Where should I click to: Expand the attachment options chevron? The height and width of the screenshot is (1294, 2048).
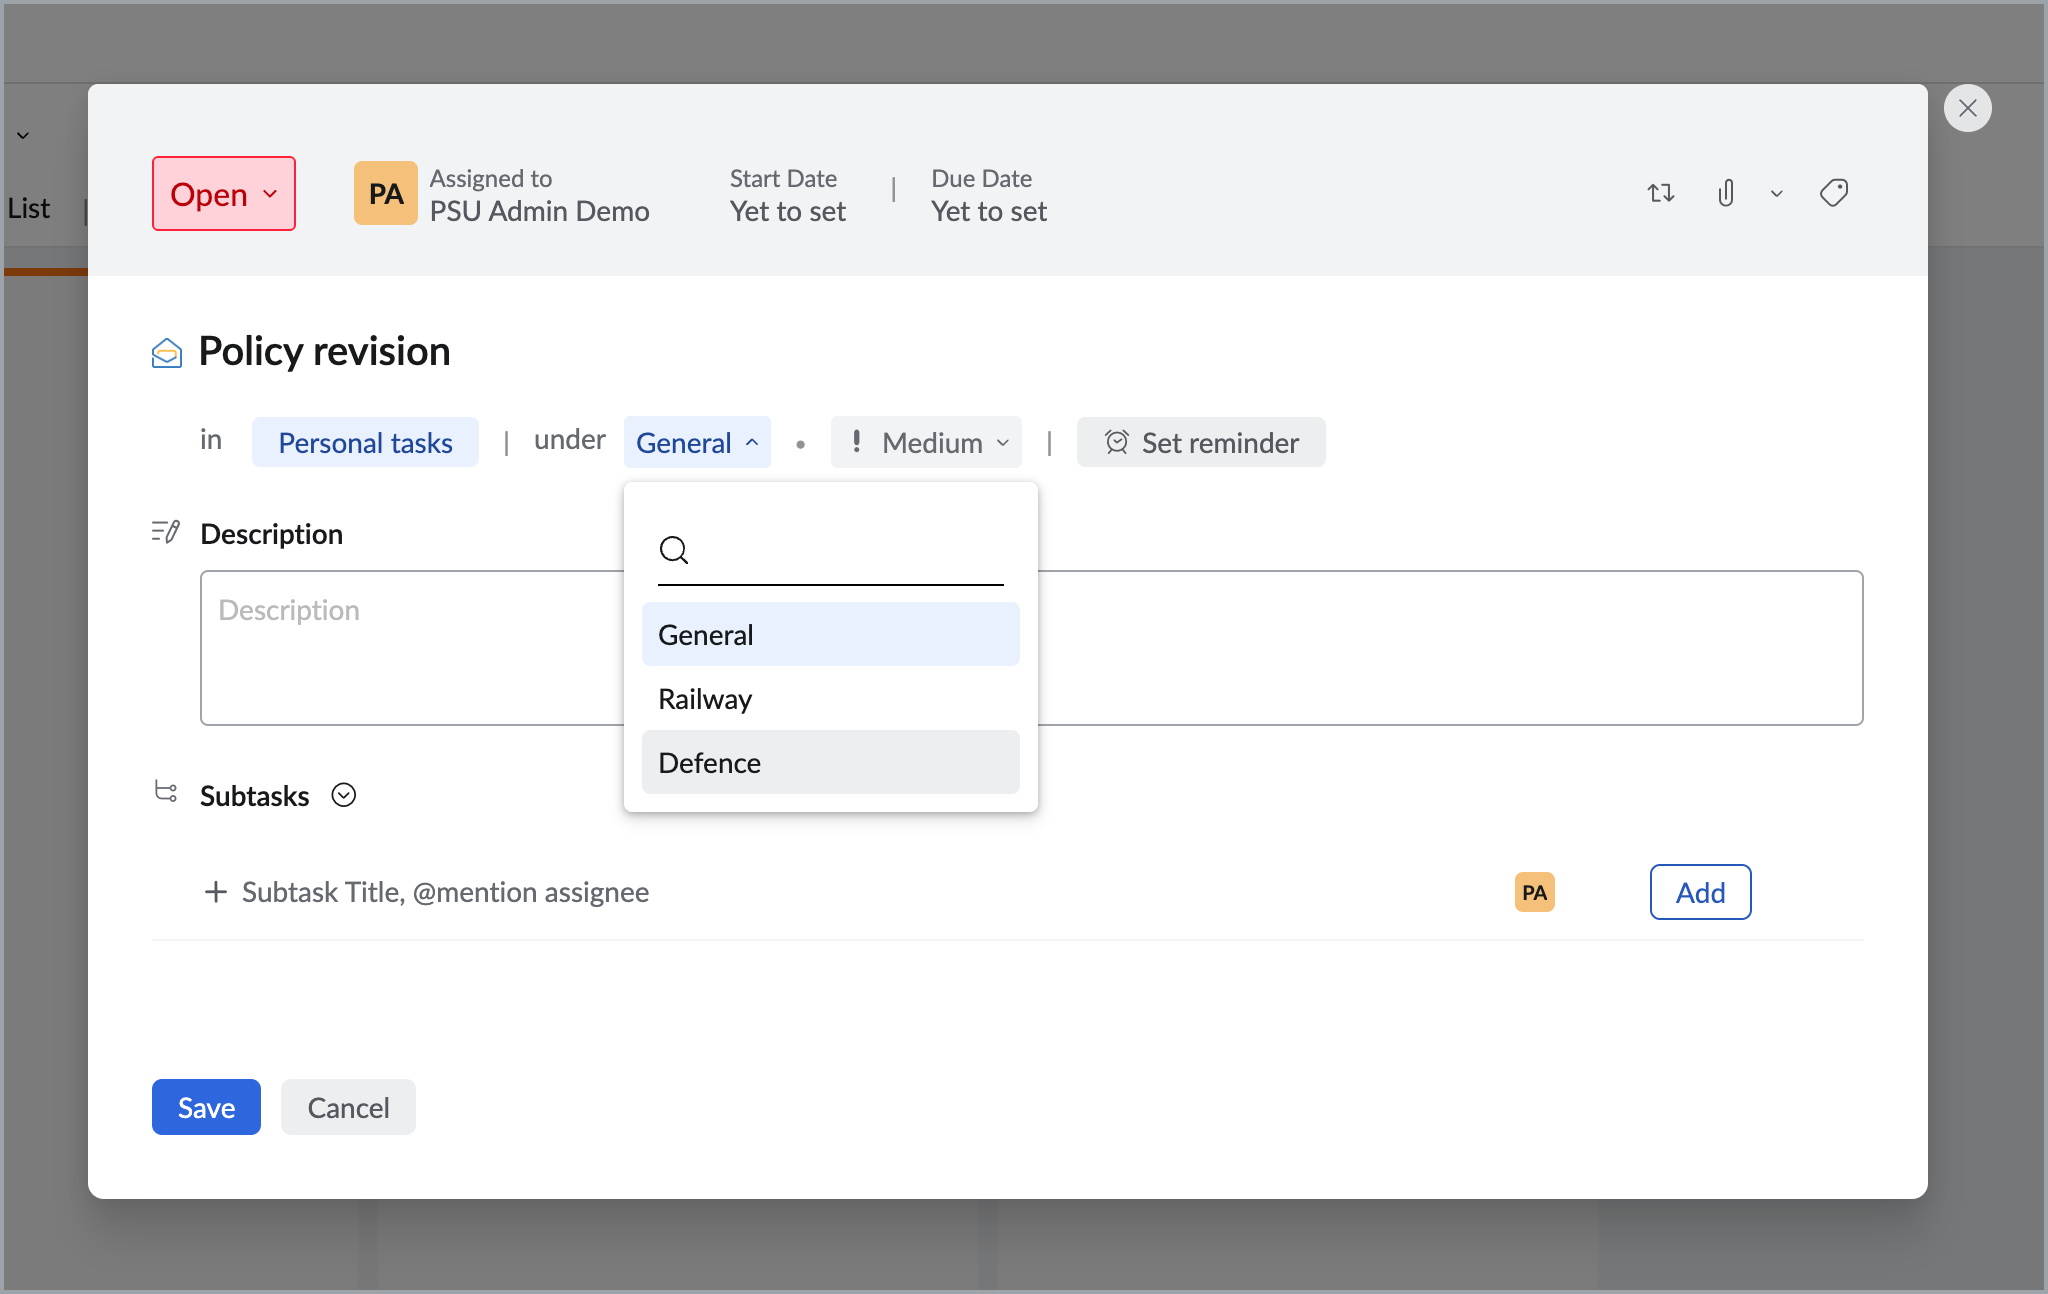point(1777,194)
